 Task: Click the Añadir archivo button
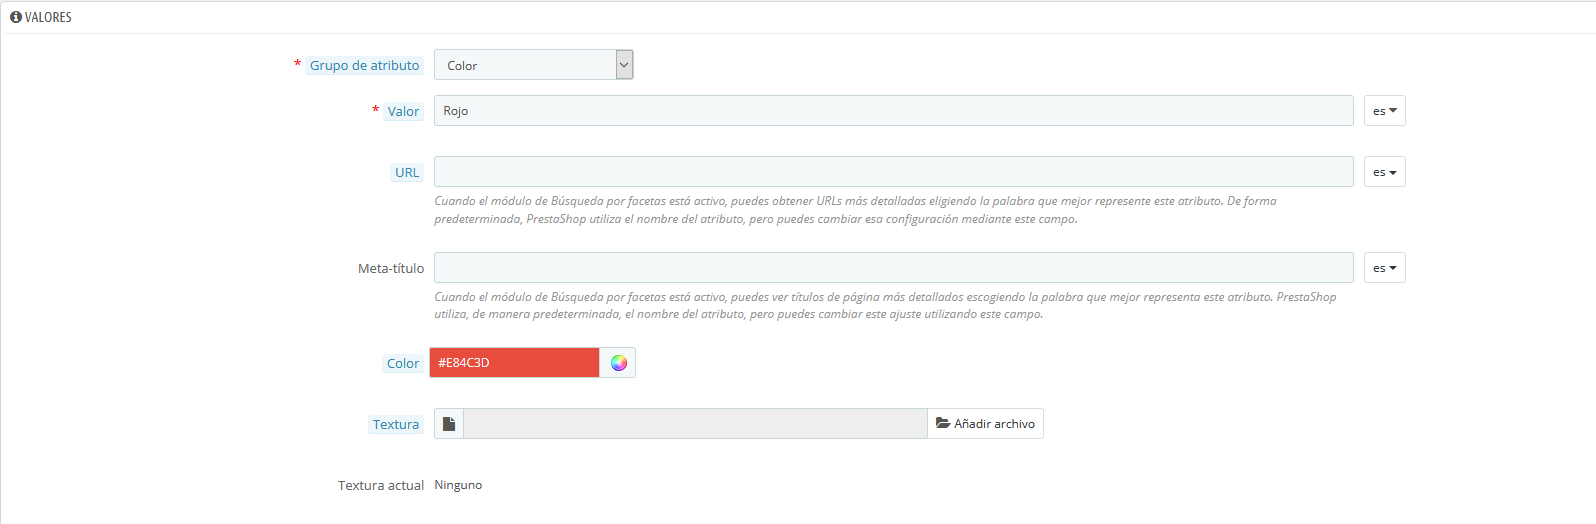pyautogui.click(x=985, y=424)
